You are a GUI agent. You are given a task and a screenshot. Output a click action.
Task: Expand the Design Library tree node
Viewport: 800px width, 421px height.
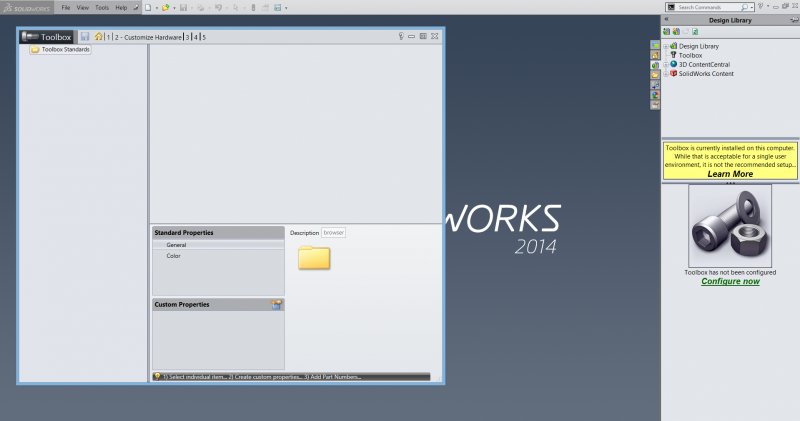(666, 46)
